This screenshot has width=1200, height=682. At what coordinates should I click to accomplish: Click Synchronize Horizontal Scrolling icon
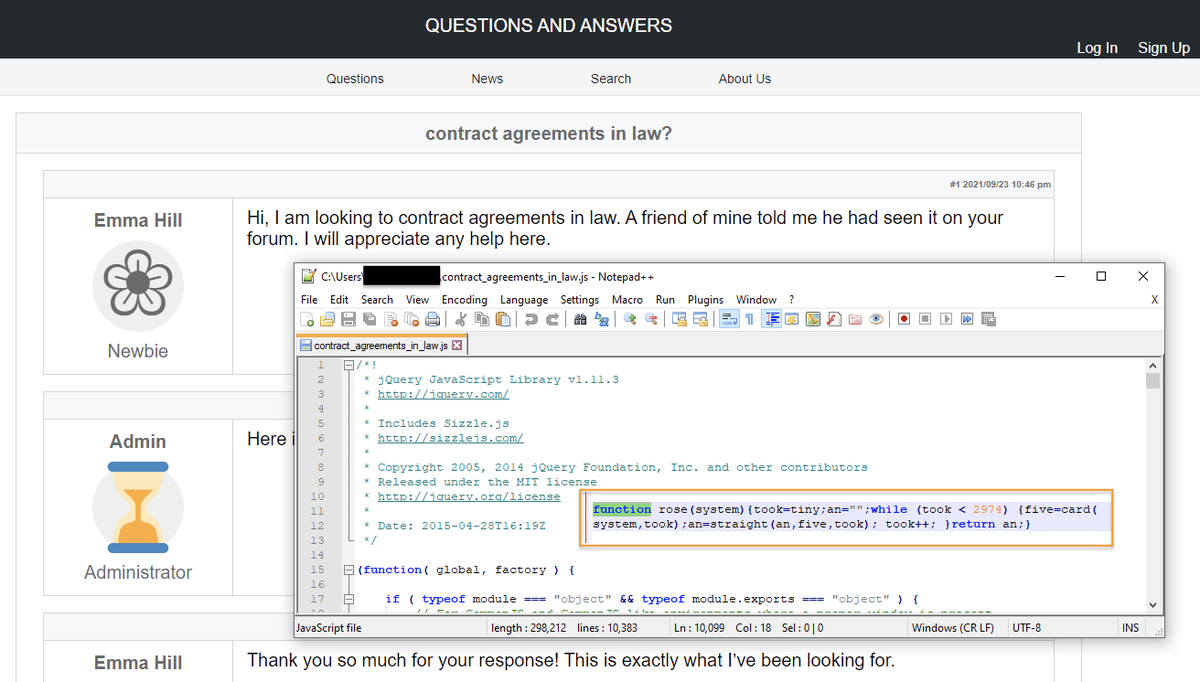(700, 319)
